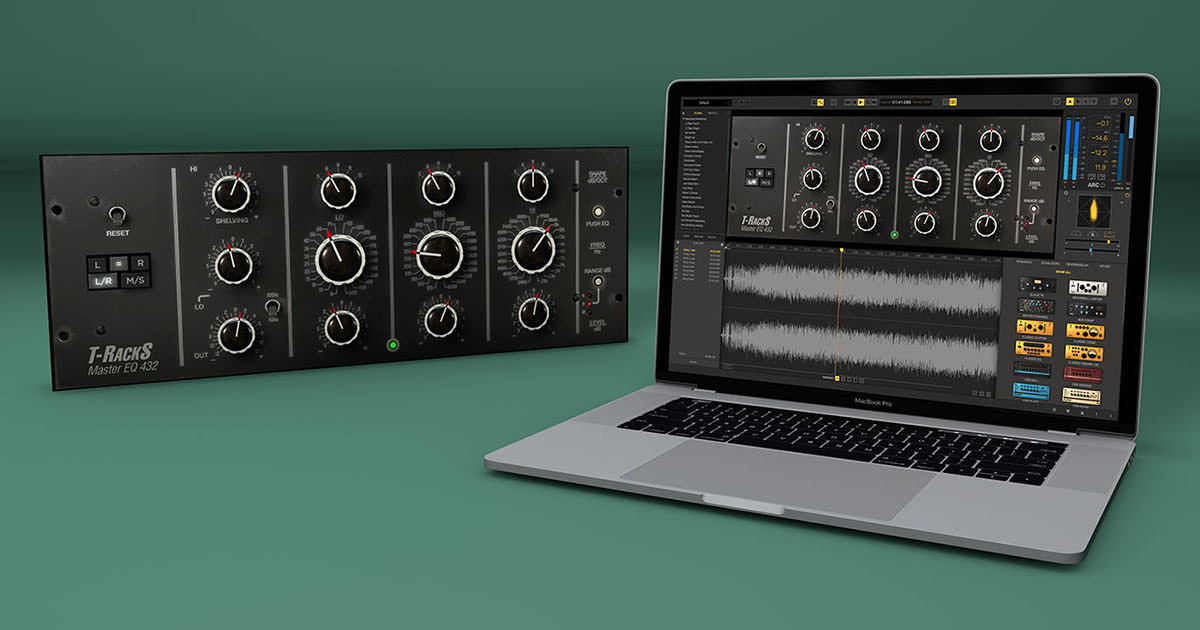Select the R channel button on the standalone panel
This screenshot has height=630, width=1200.
140,263
